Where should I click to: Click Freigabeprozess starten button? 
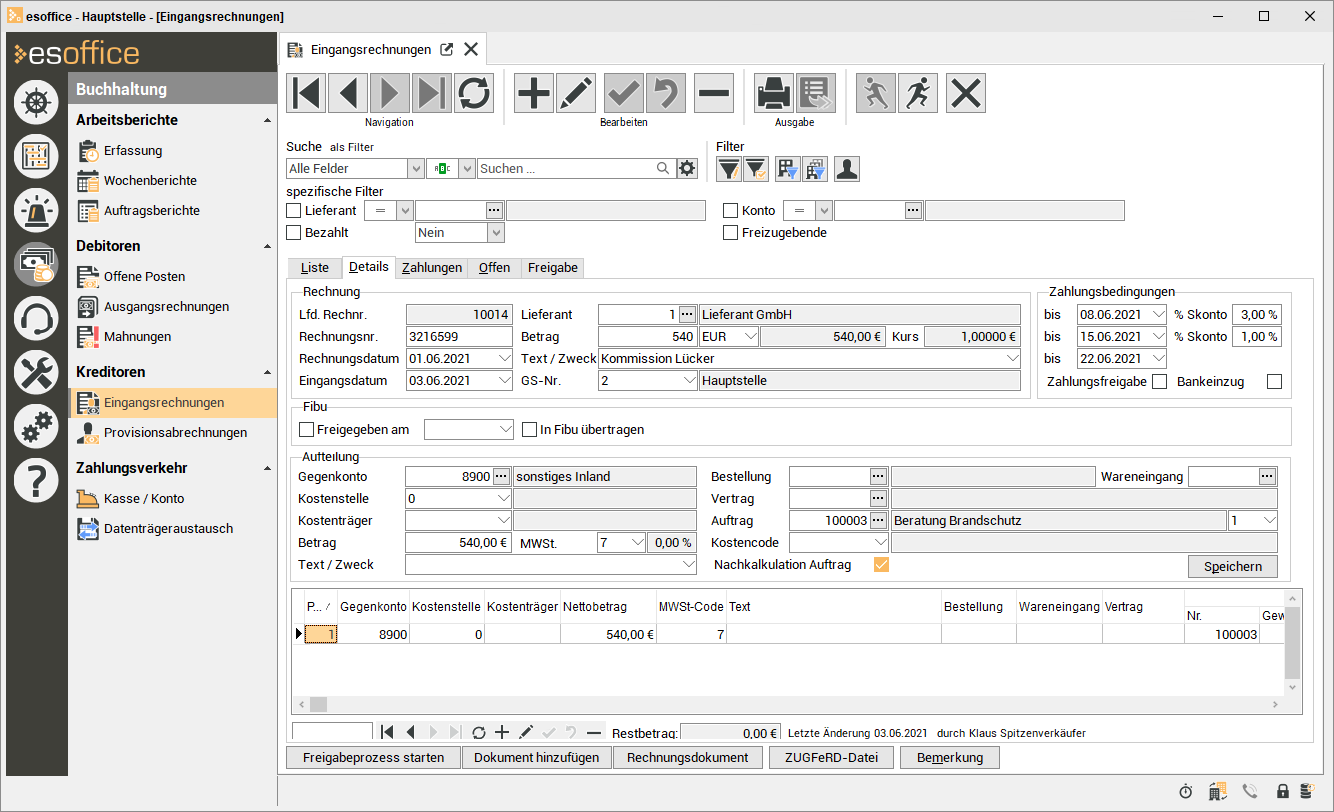click(373, 758)
